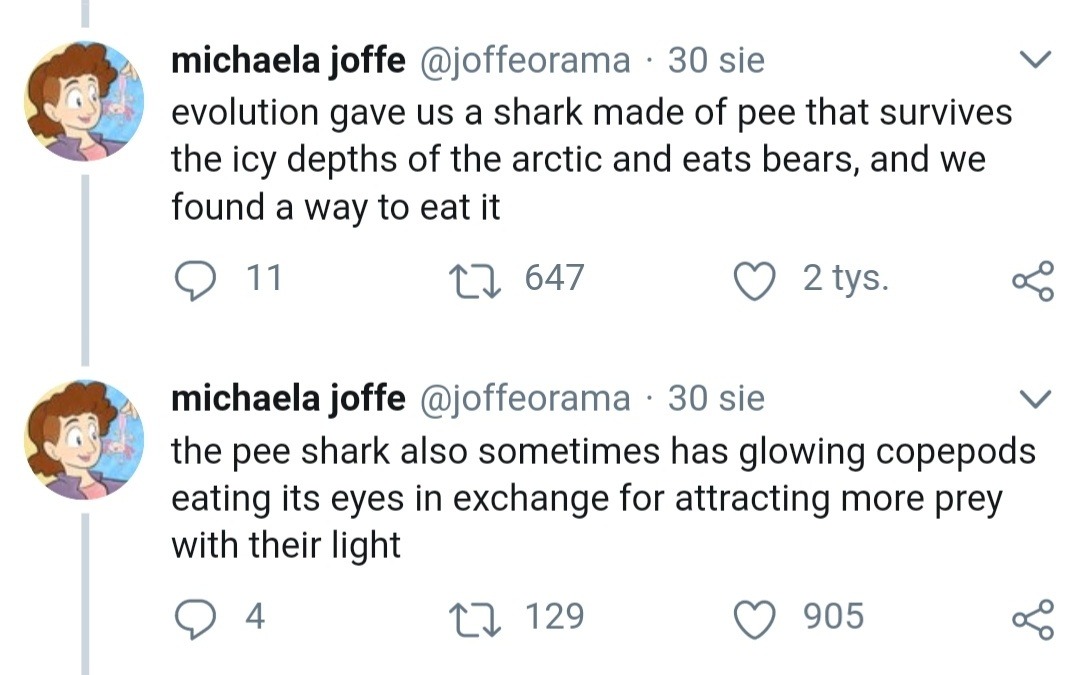Click the 30 sie timestamp on the copepods tweet
Viewport: 1080px width, 675px height.
point(716,399)
